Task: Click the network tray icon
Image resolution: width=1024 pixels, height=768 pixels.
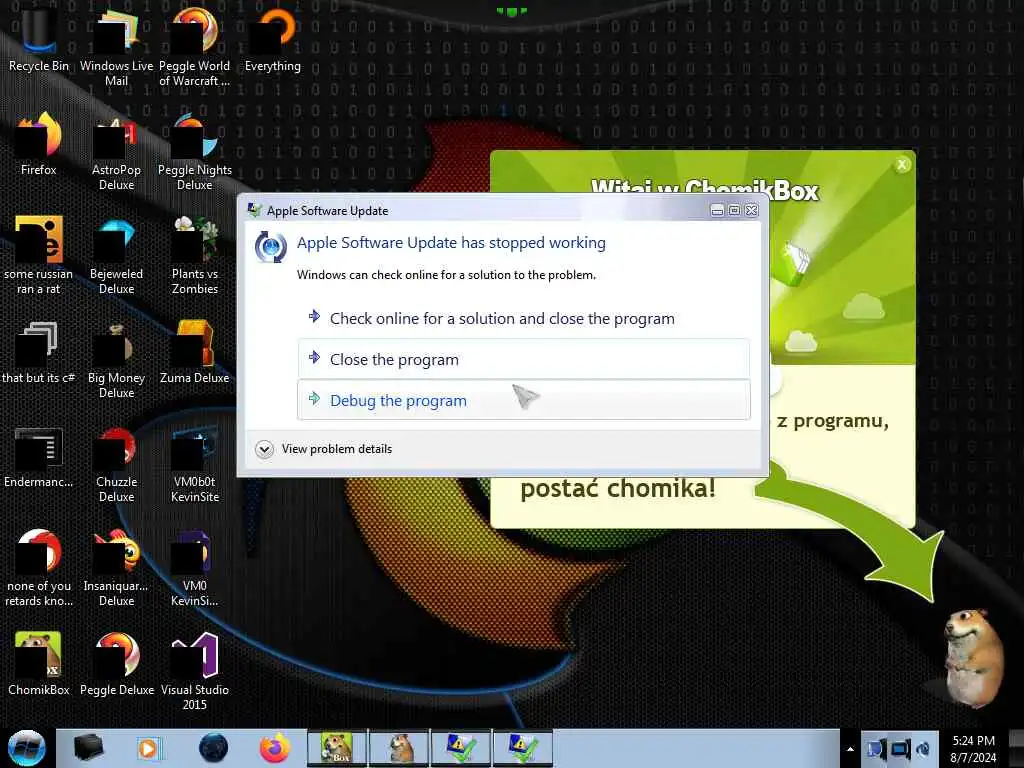Action: pyautogui.click(x=900, y=749)
